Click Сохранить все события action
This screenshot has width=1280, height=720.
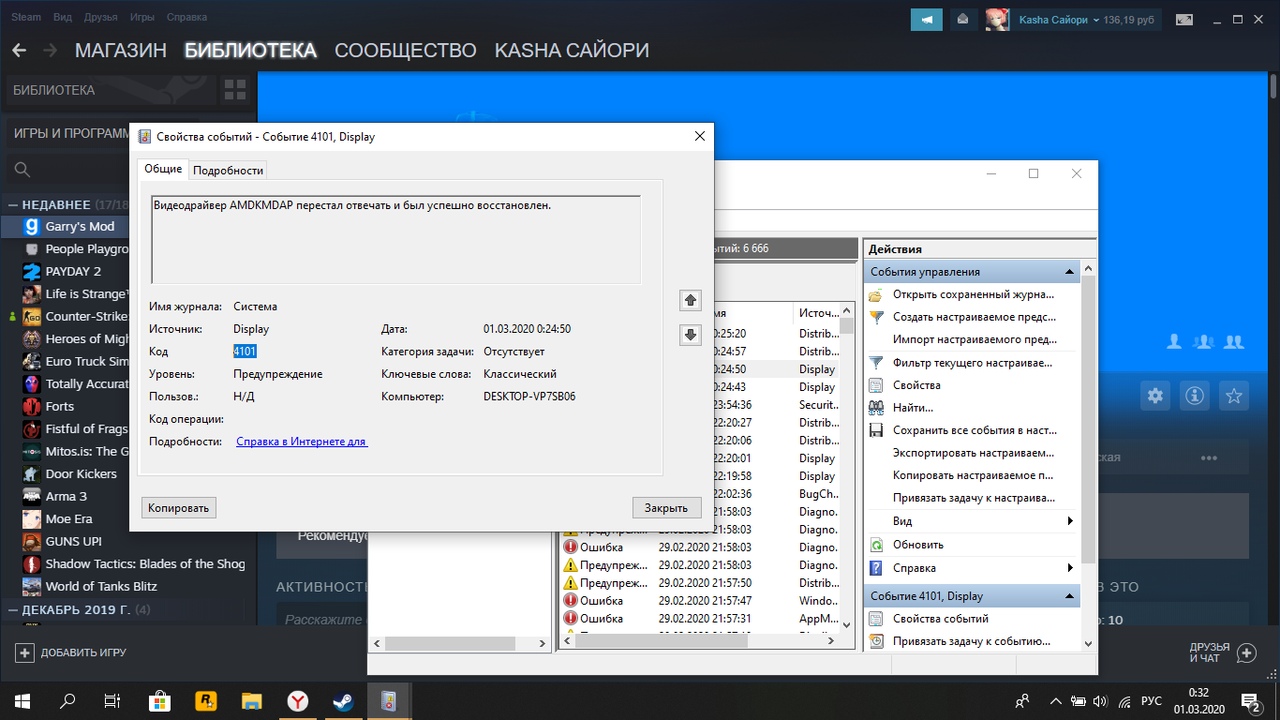[x=973, y=430]
